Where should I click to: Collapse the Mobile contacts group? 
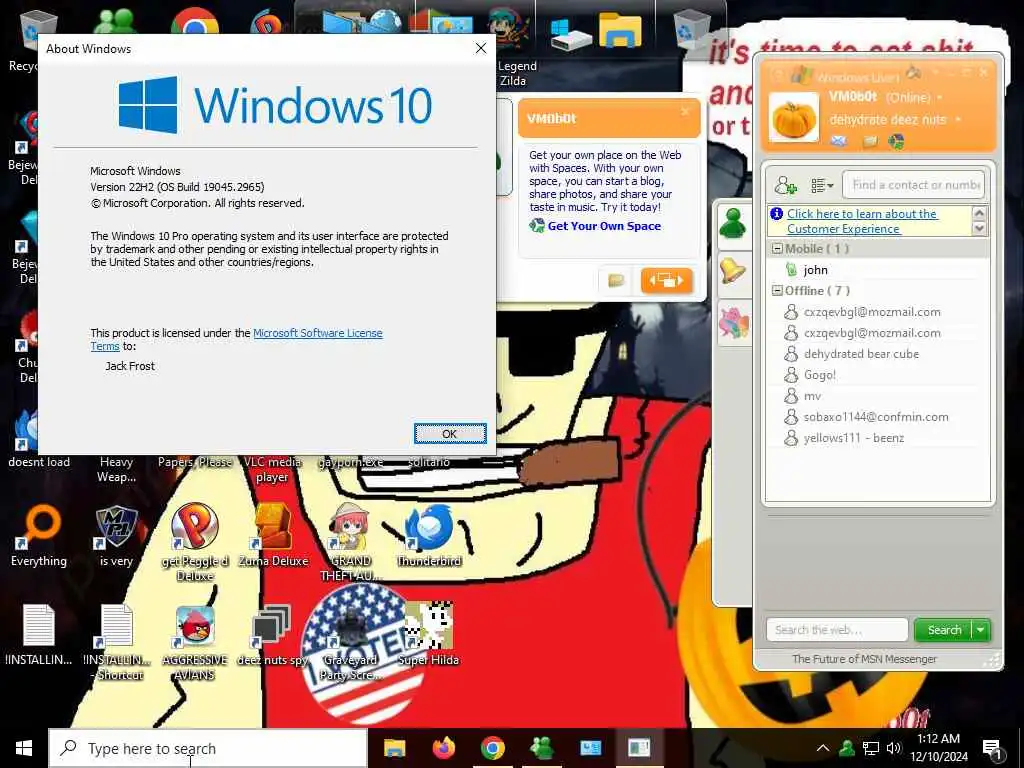point(777,249)
